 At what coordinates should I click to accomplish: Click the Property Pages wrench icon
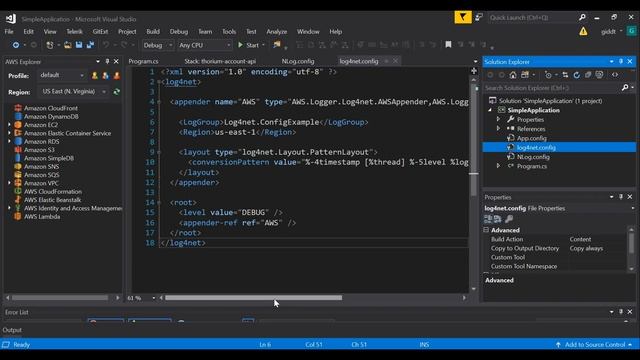[509, 219]
